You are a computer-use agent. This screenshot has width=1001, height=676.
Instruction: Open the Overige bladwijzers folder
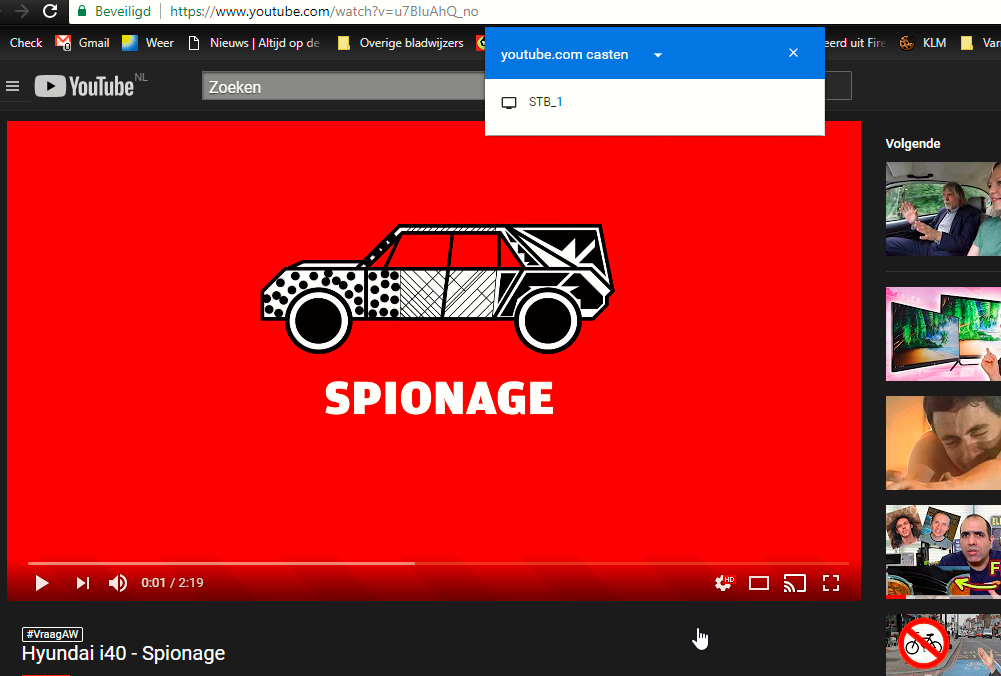401,43
